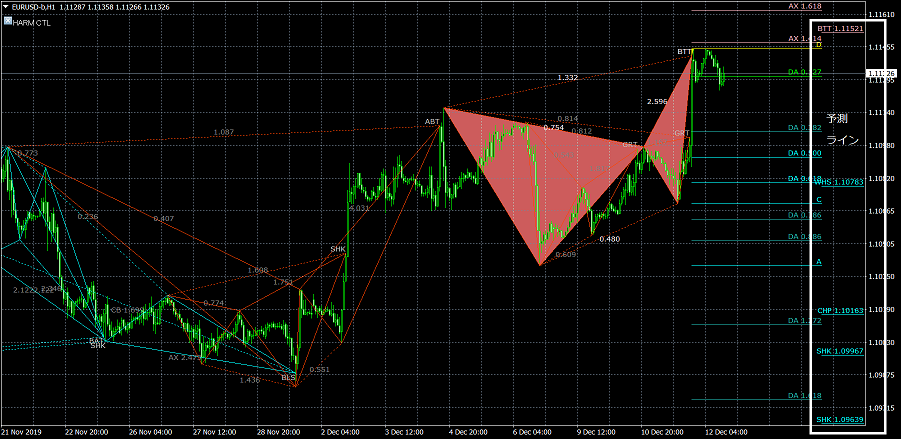Click the EURUSD-b,H1 chart title text
The width and height of the screenshot is (901, 439).
pyautogui.click(x=34, y=6)
